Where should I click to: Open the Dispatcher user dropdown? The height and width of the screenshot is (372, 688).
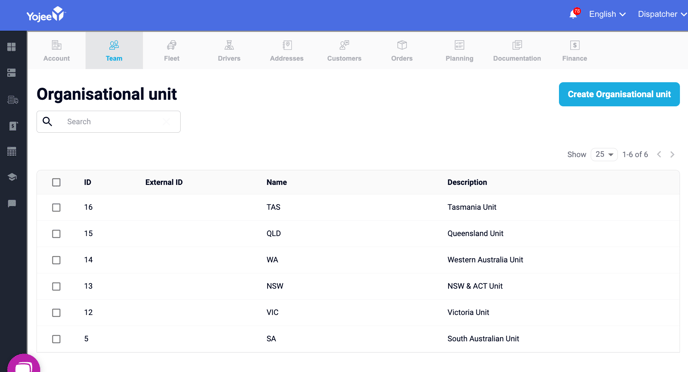(662, 14)
